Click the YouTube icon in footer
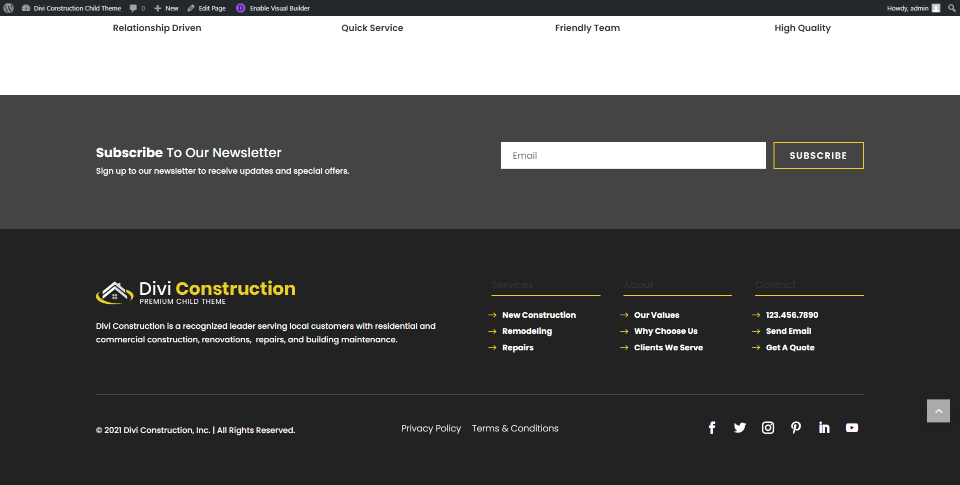Screen dimensions: 960x485 click(x=852, y=428)
